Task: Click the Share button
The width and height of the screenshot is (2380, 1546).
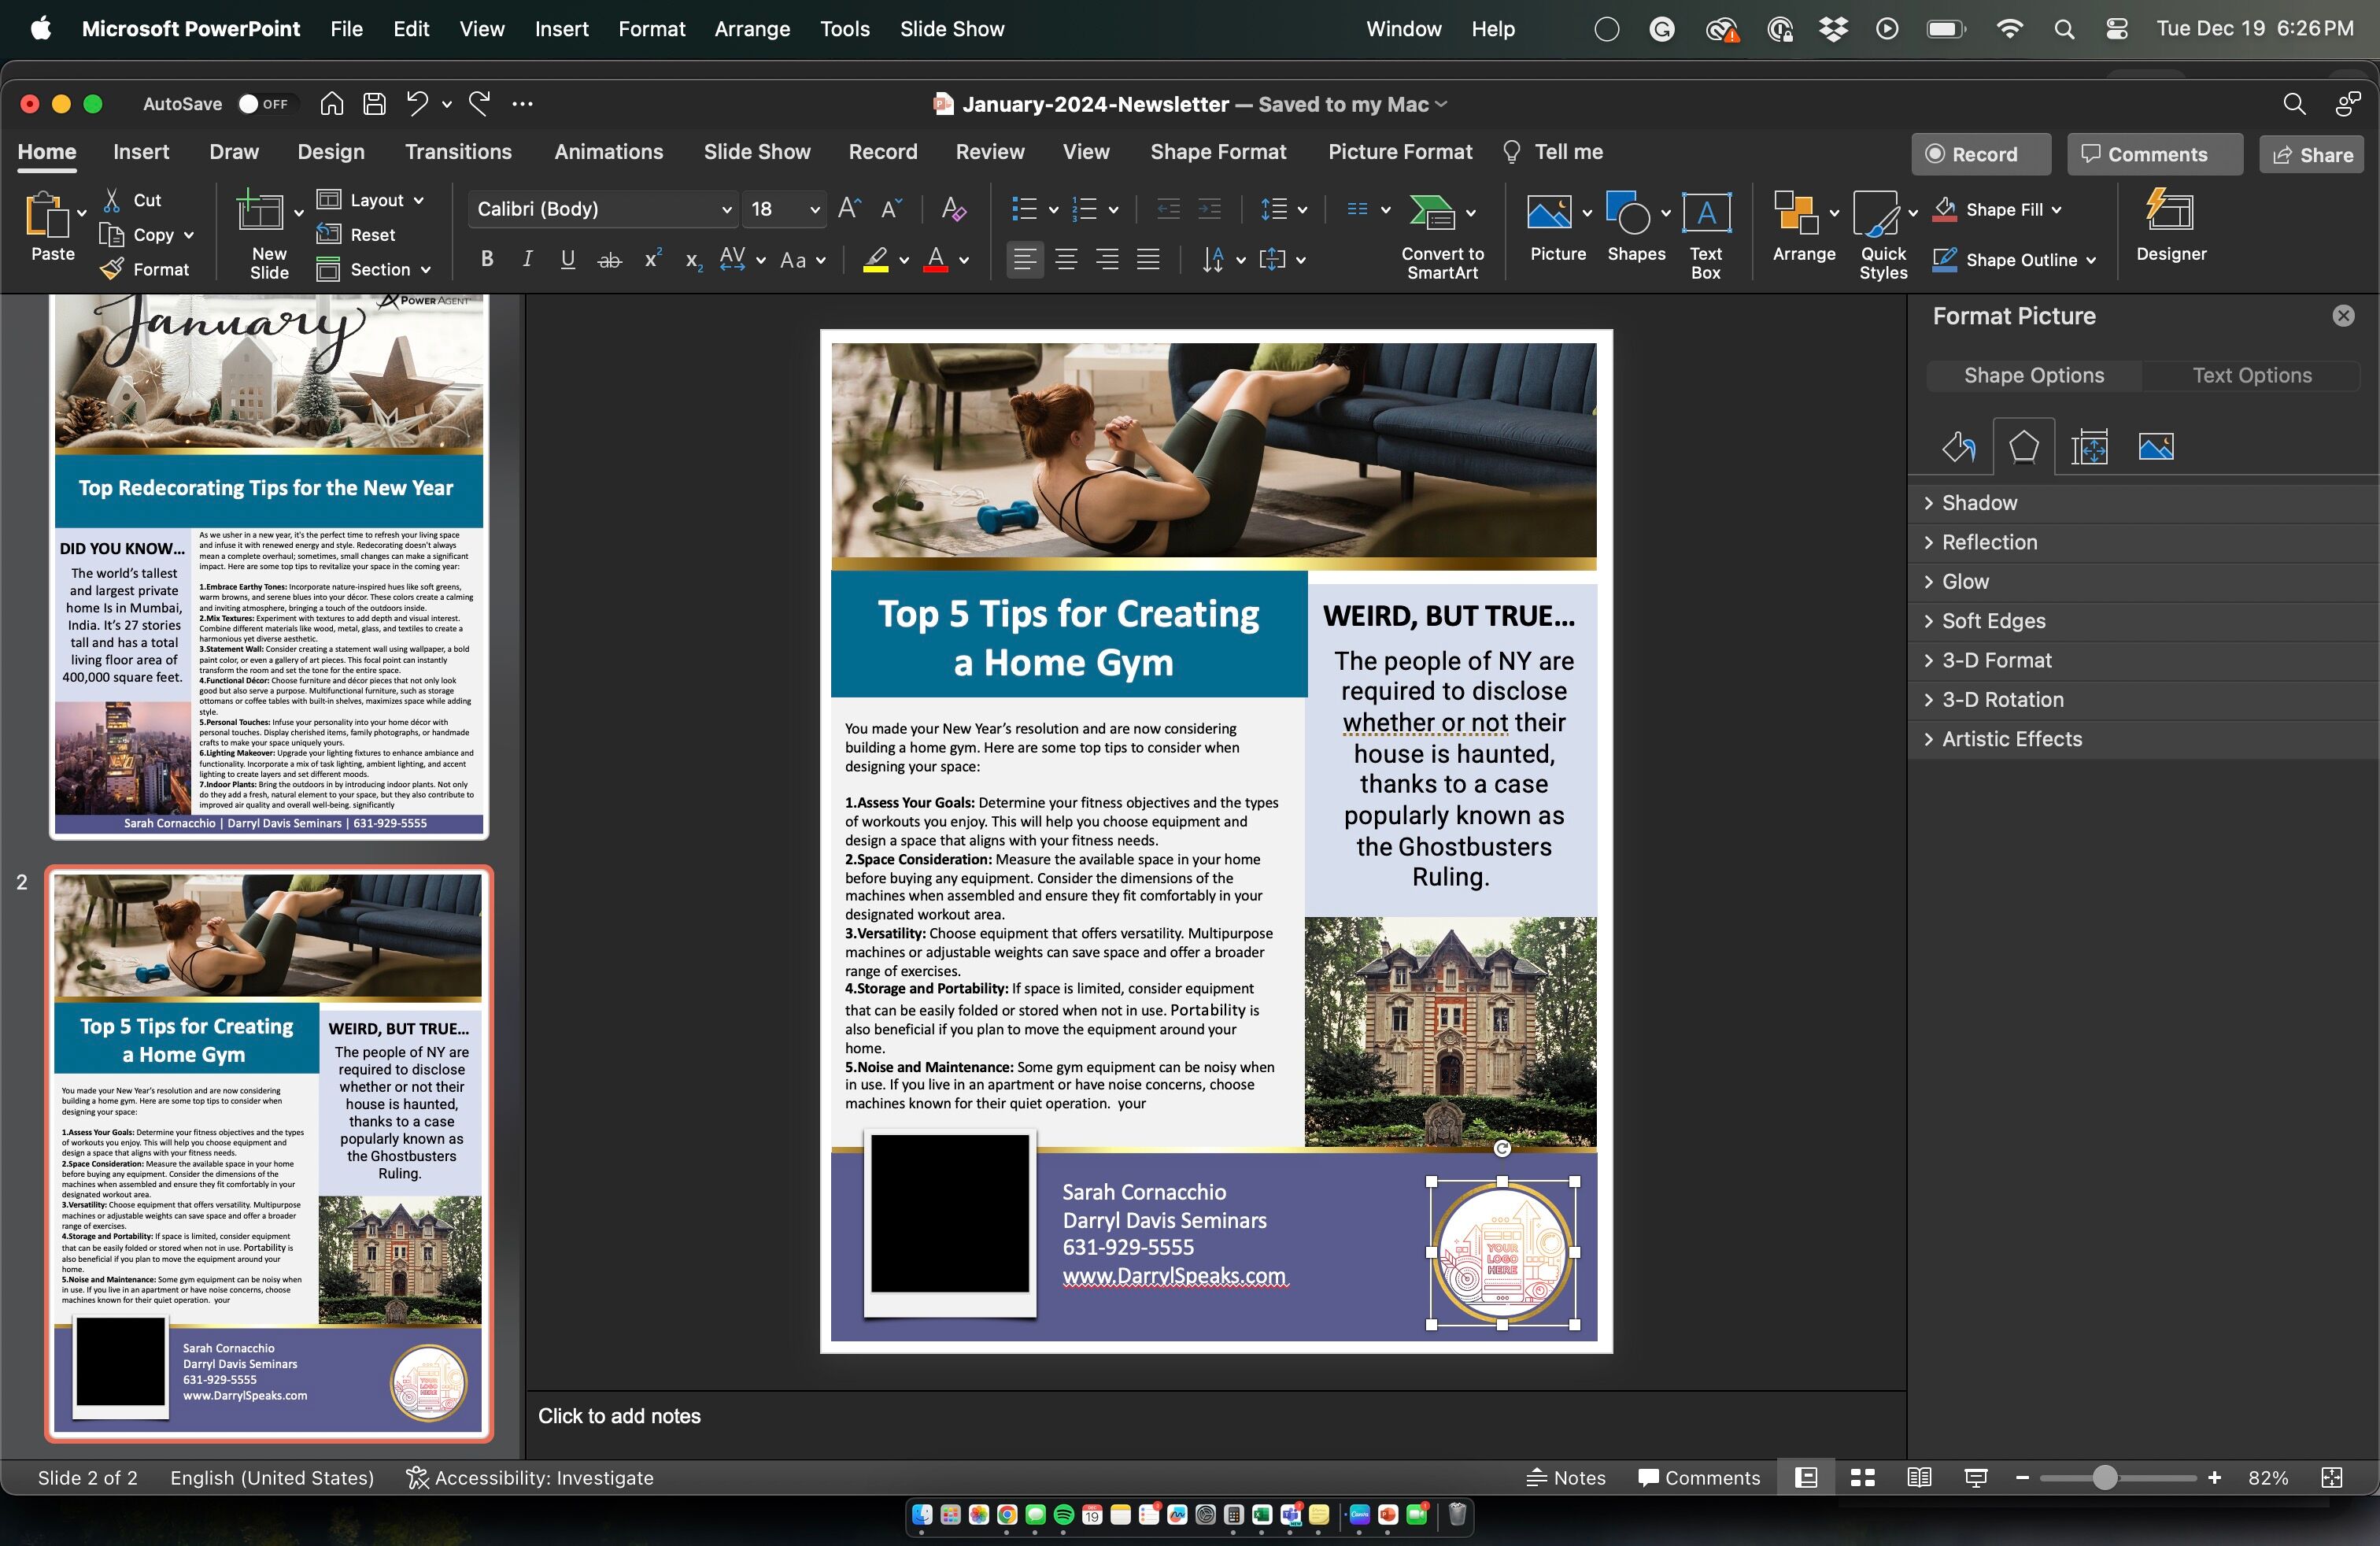Action: point(2312,155)
